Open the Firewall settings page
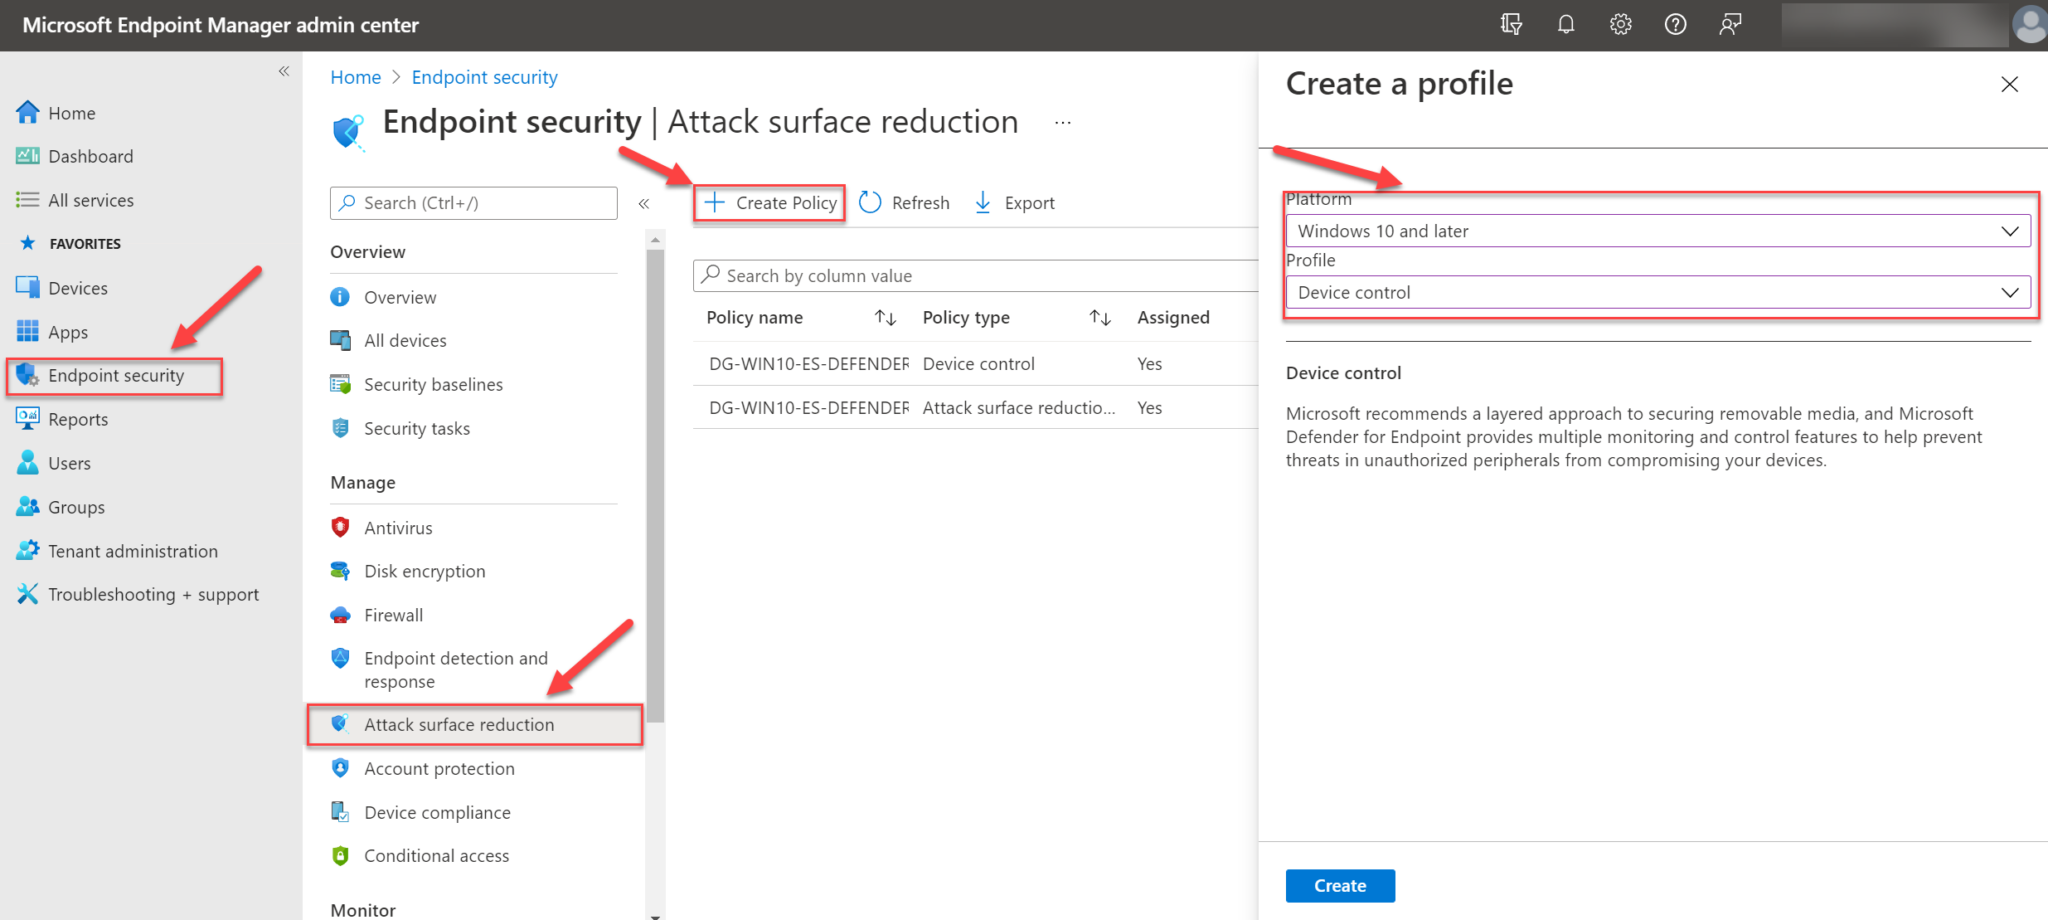This screenshot has width=2048, height=920. coord(392,614)
